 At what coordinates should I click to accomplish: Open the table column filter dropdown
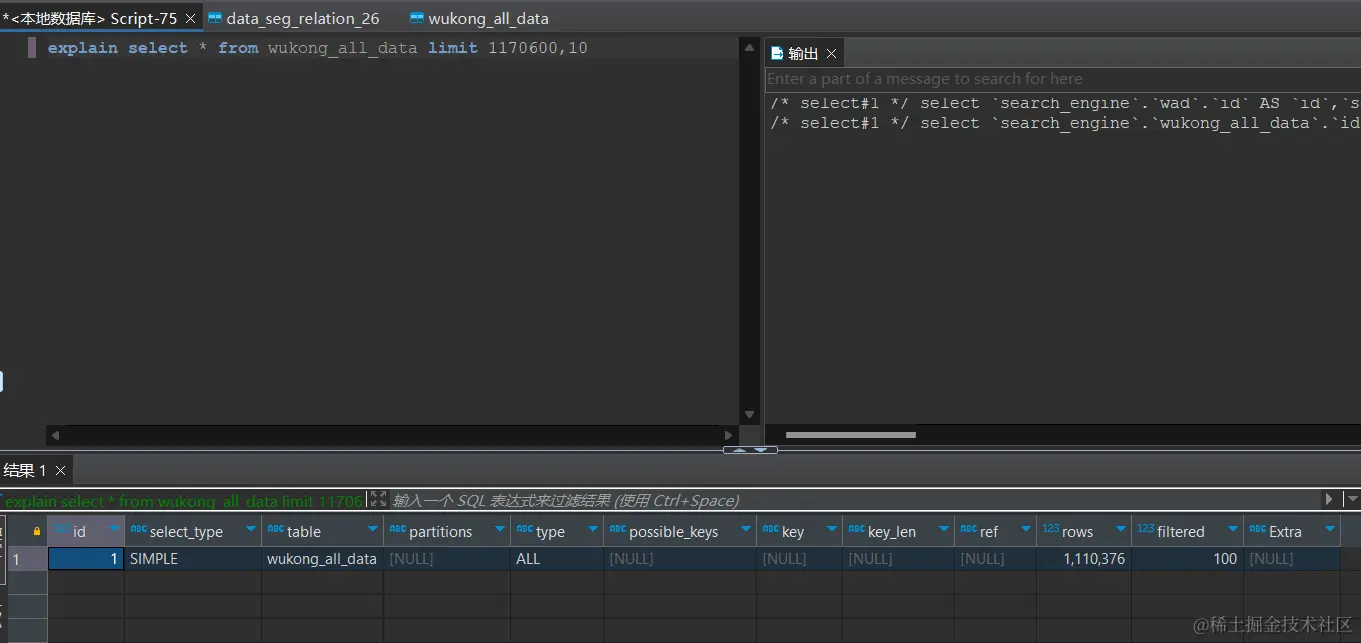tap(373, 529)
